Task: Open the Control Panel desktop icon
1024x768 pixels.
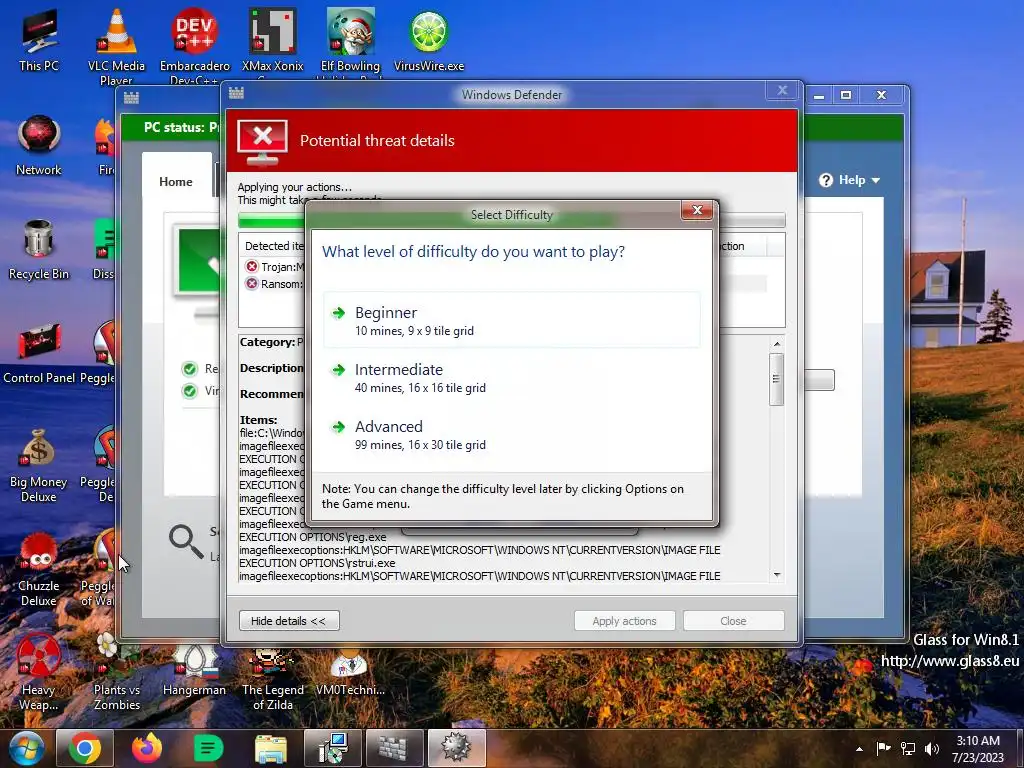Action: [x=39, y=353]
